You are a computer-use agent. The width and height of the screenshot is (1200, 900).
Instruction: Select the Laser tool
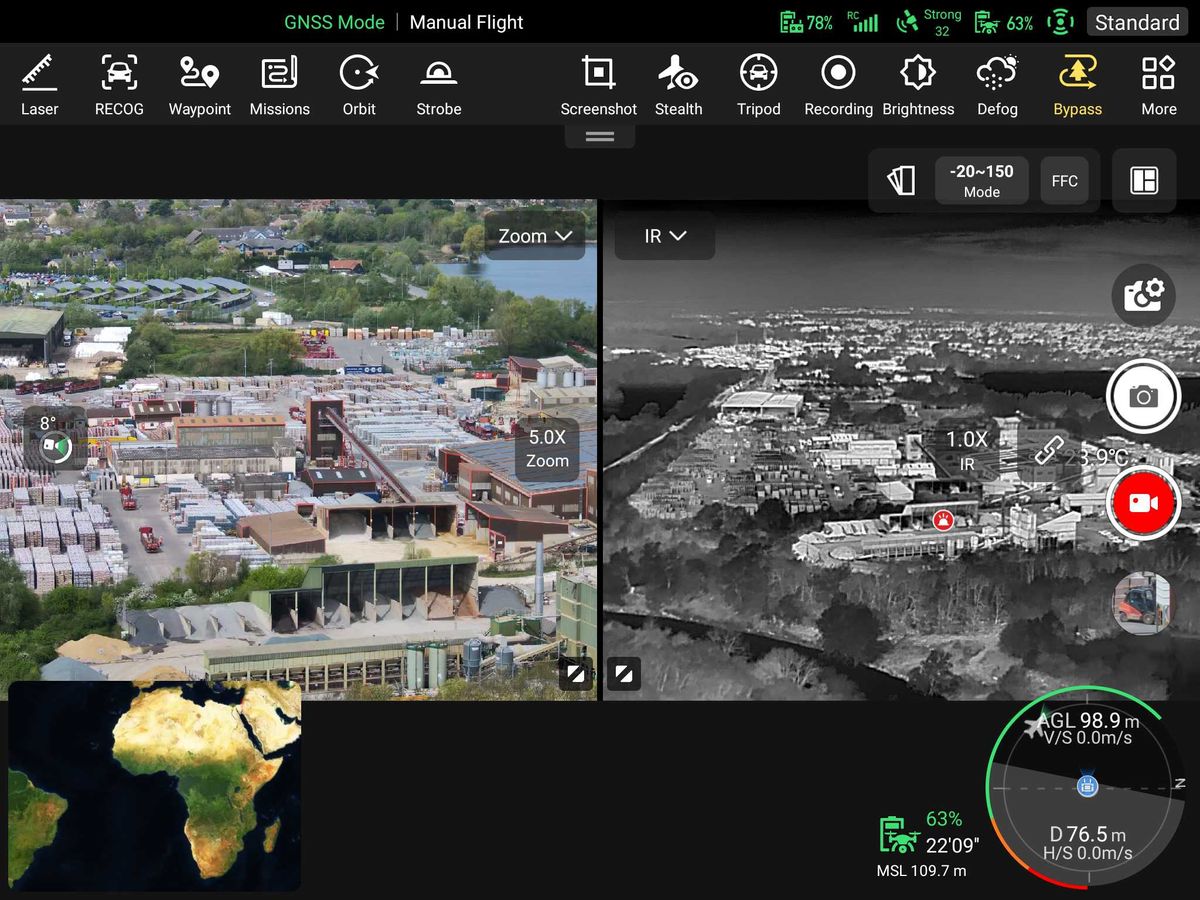pos(39,84)
